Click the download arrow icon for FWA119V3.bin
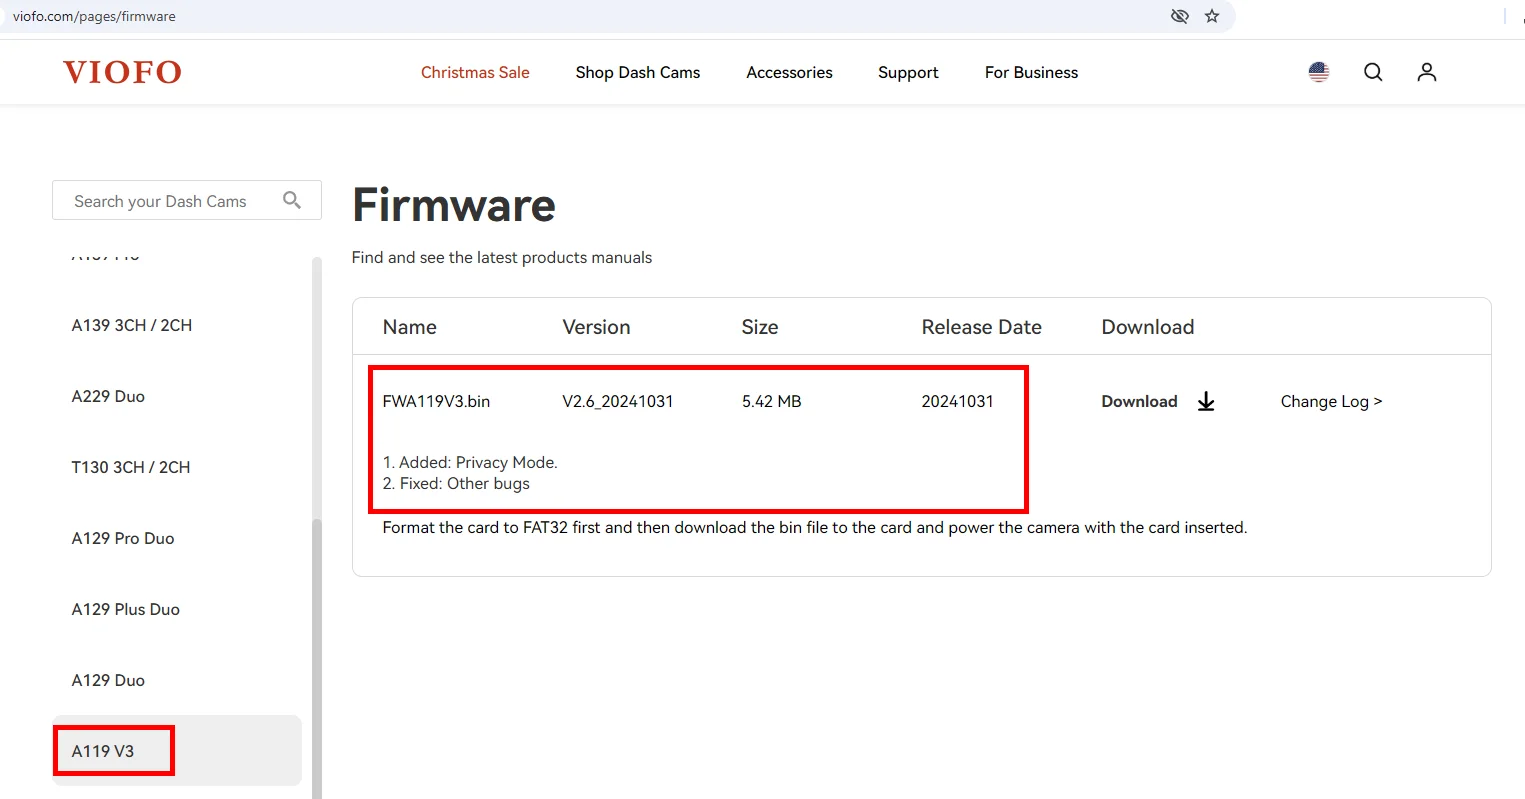Screen dimensions: 1525x799 coord(1206,401)
